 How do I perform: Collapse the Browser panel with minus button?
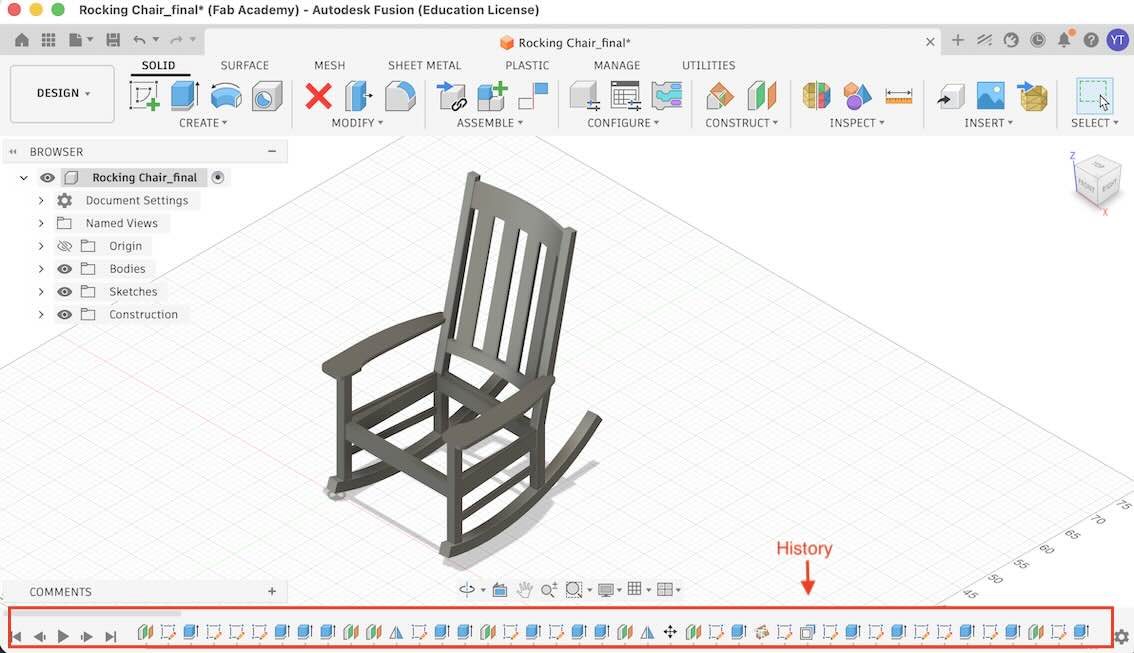pos(272,151)
